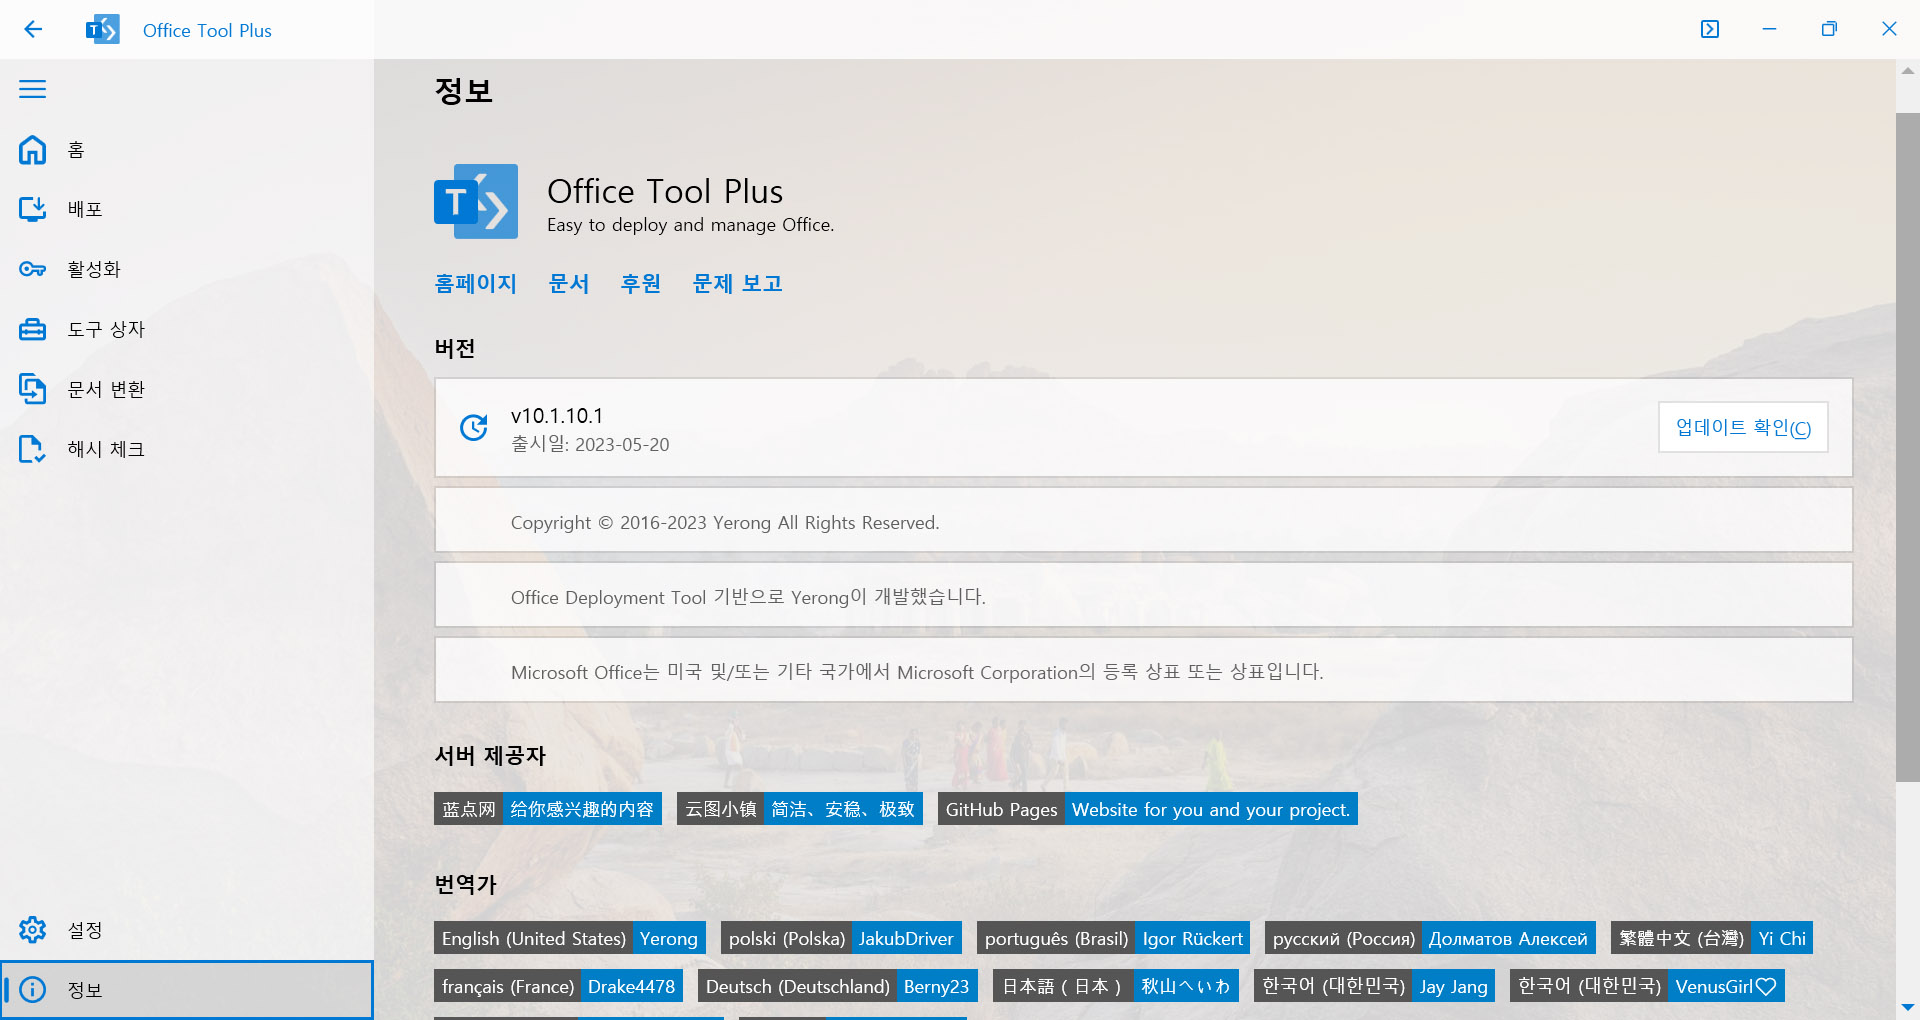Click the Deploy (배포) download icon

click(33, 209)
